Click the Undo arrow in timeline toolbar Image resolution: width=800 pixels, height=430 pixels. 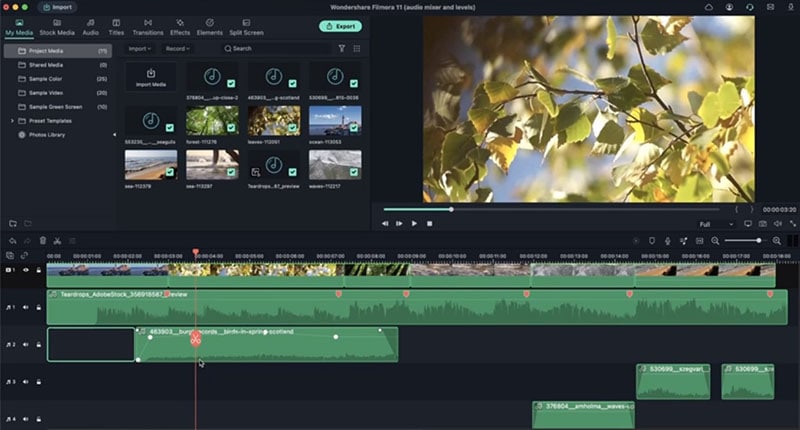coord(13,241)
